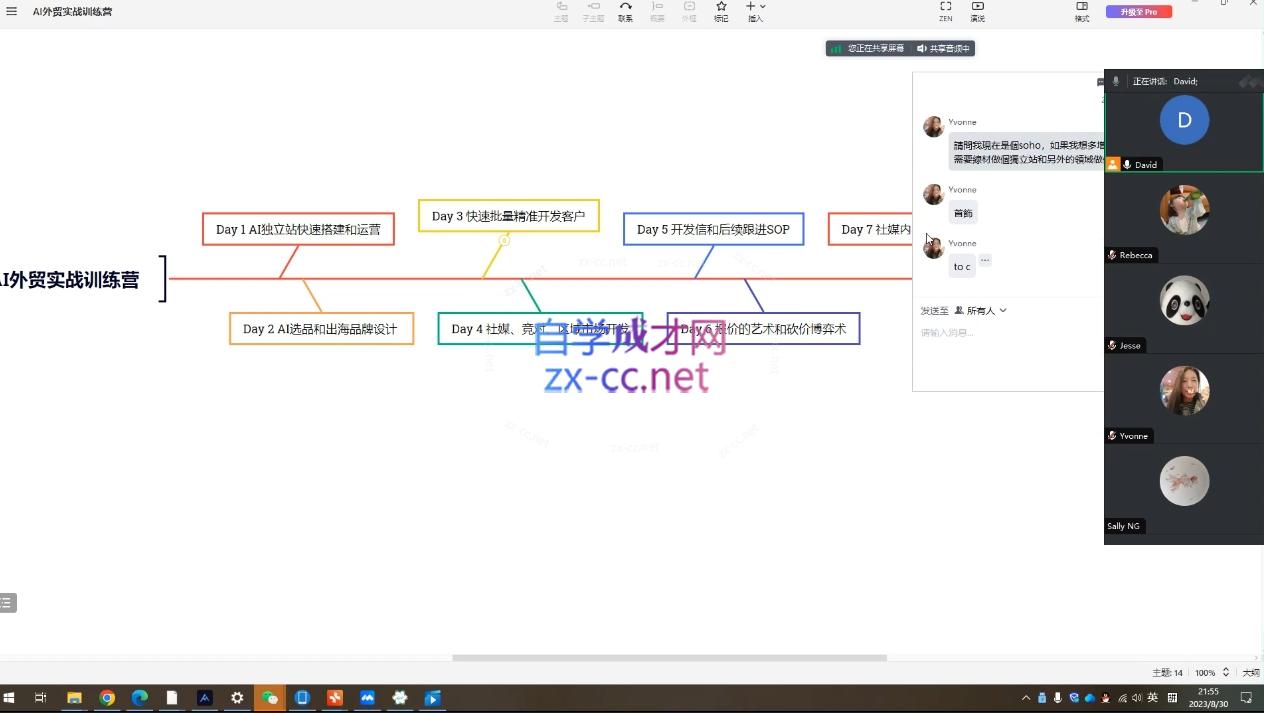Select the AI外贸实战训练营 central topic
The width and height of the screenshot is (1264, 713).
70,280
